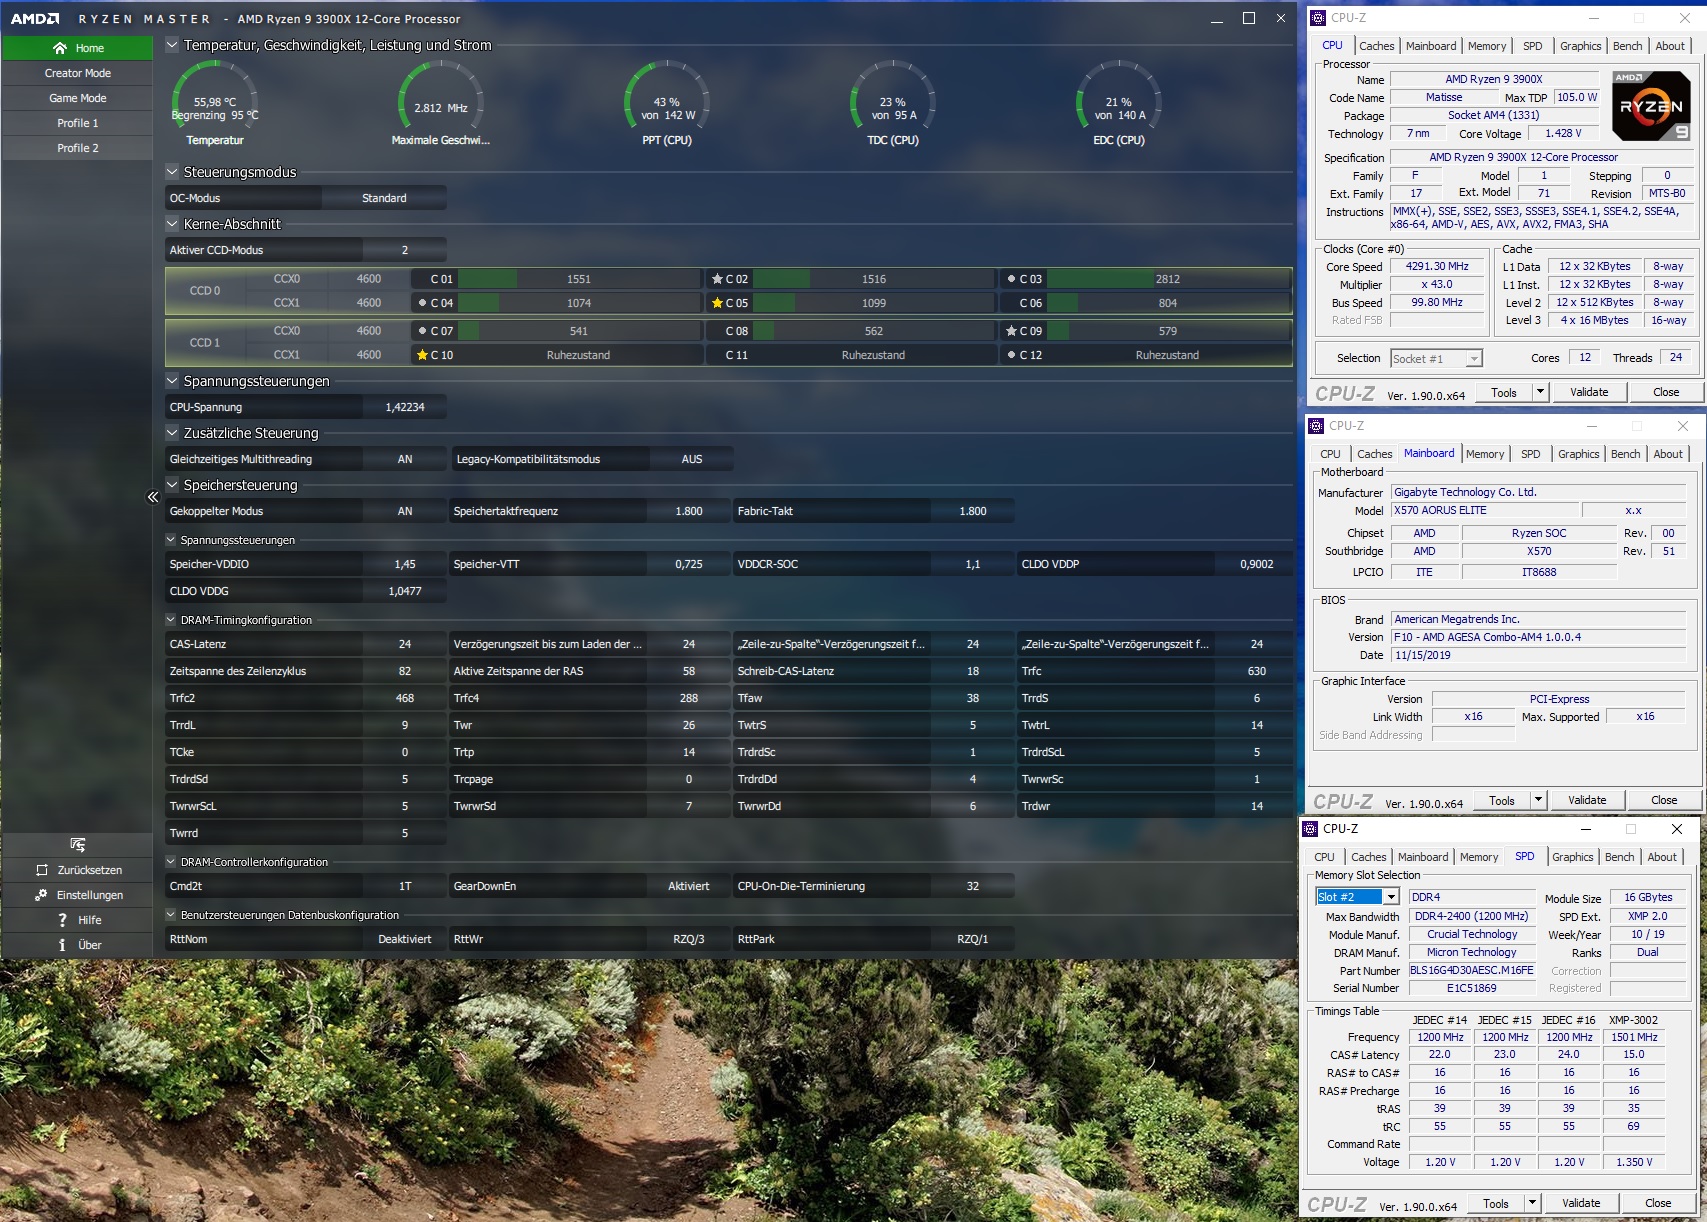Open the Tools dropdown arrow in the CPU-Z window showing the SPD tab
The width and height of the screenshot is (1707, 1222).
click(x=1532, y=1203)
